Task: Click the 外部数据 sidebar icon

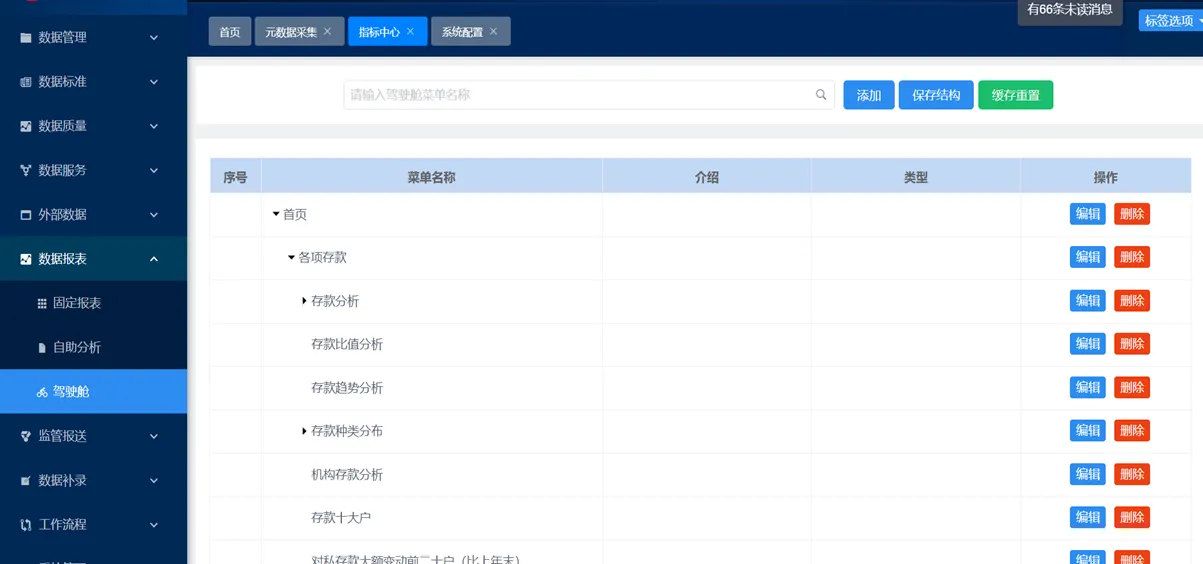Action: (26, 215)
